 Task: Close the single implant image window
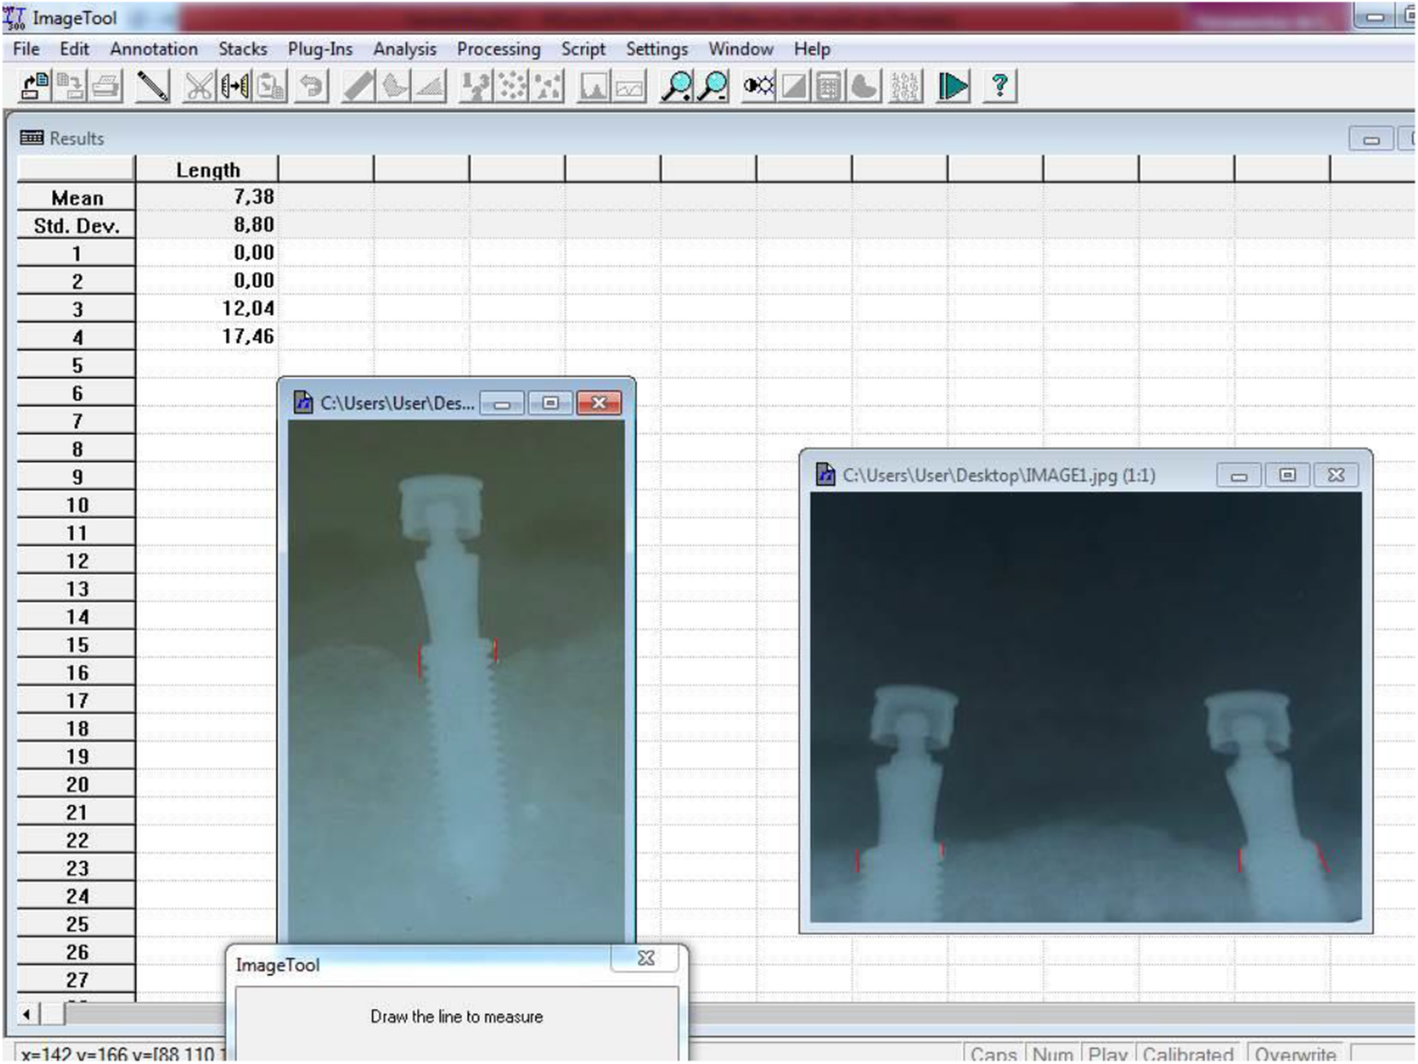pyautogui.click(x=599, y=403)
